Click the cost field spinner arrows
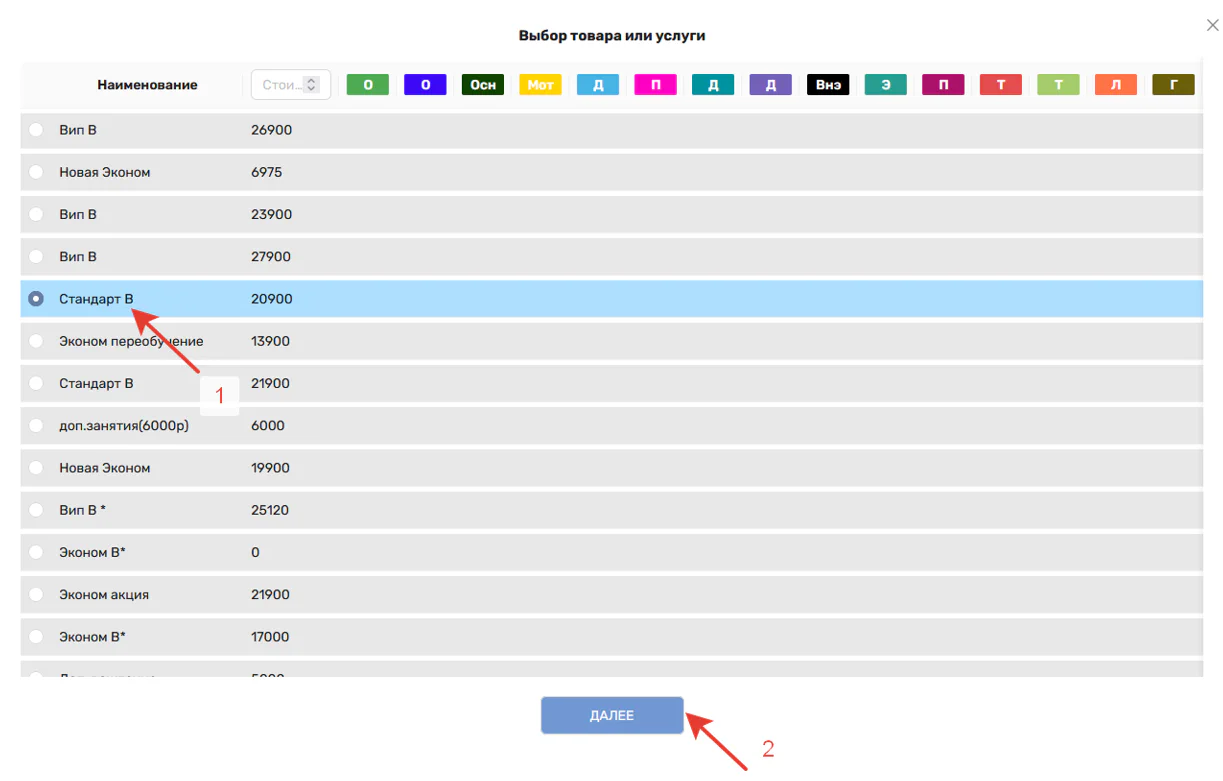 click(312, 85)
